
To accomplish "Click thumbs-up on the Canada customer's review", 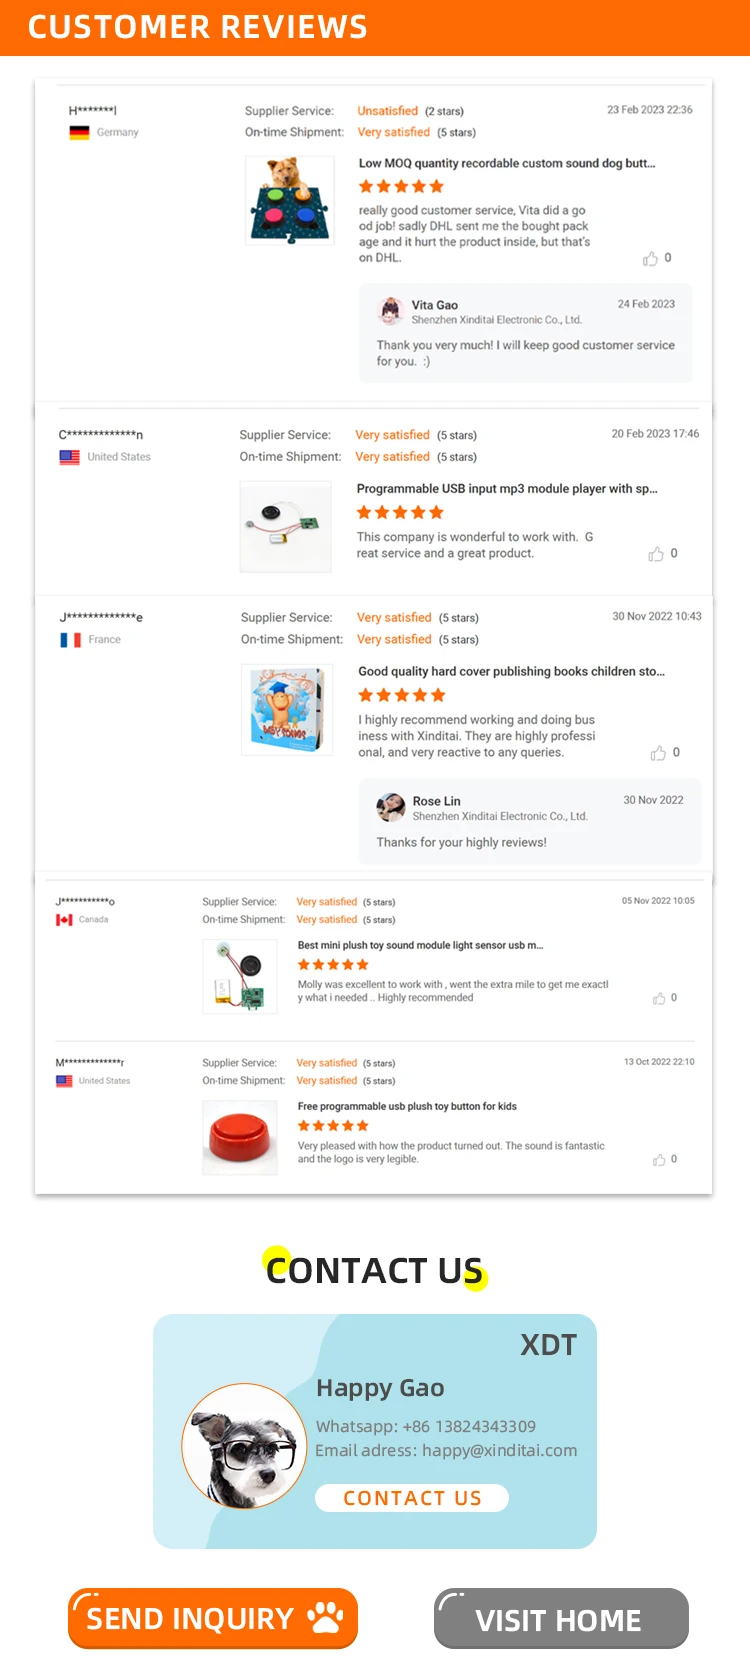I will (x=659, y=998).
